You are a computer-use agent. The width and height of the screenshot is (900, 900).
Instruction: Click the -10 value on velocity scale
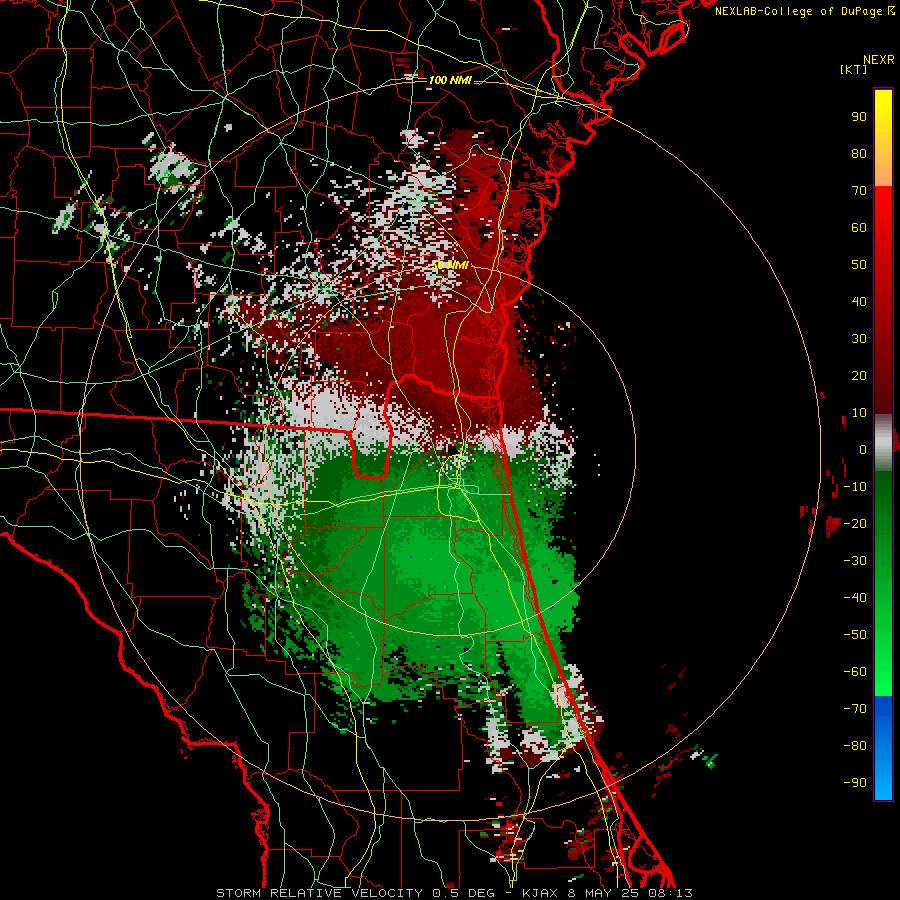pos(855,487)
